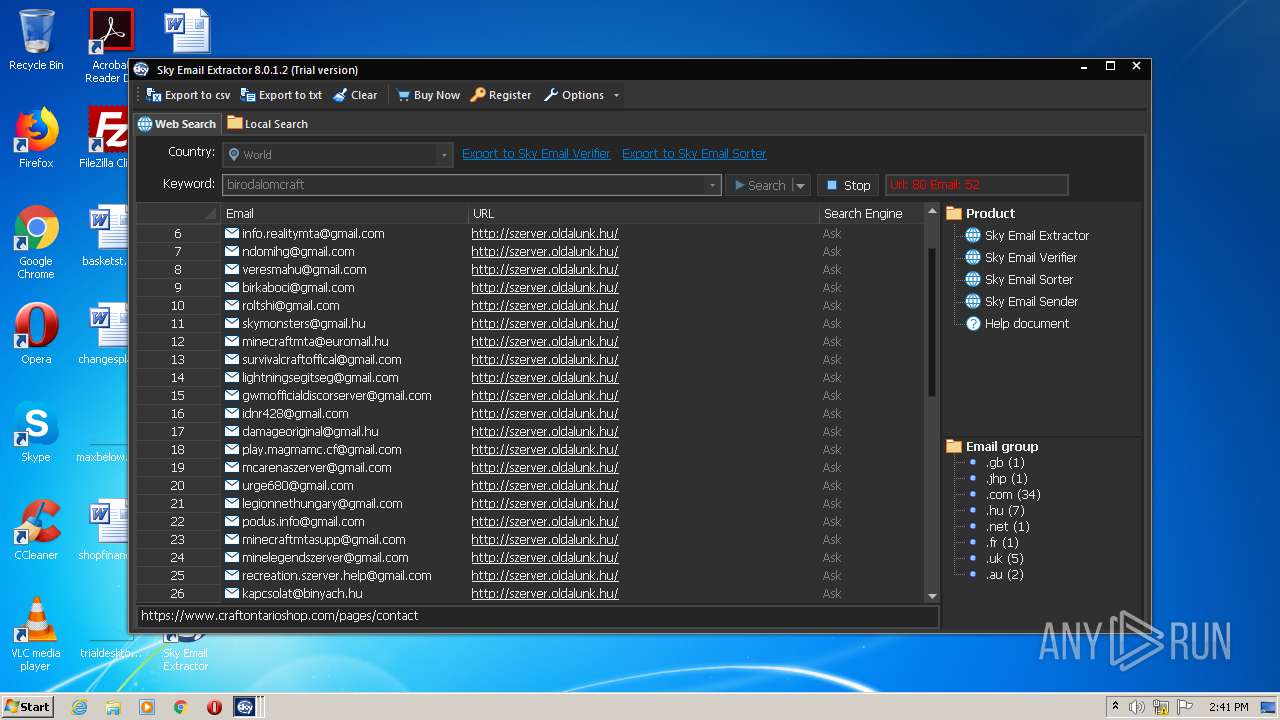Switch to the Web Search tab
This screenshot has width=1280, height=720.
[x=177, y=124]
